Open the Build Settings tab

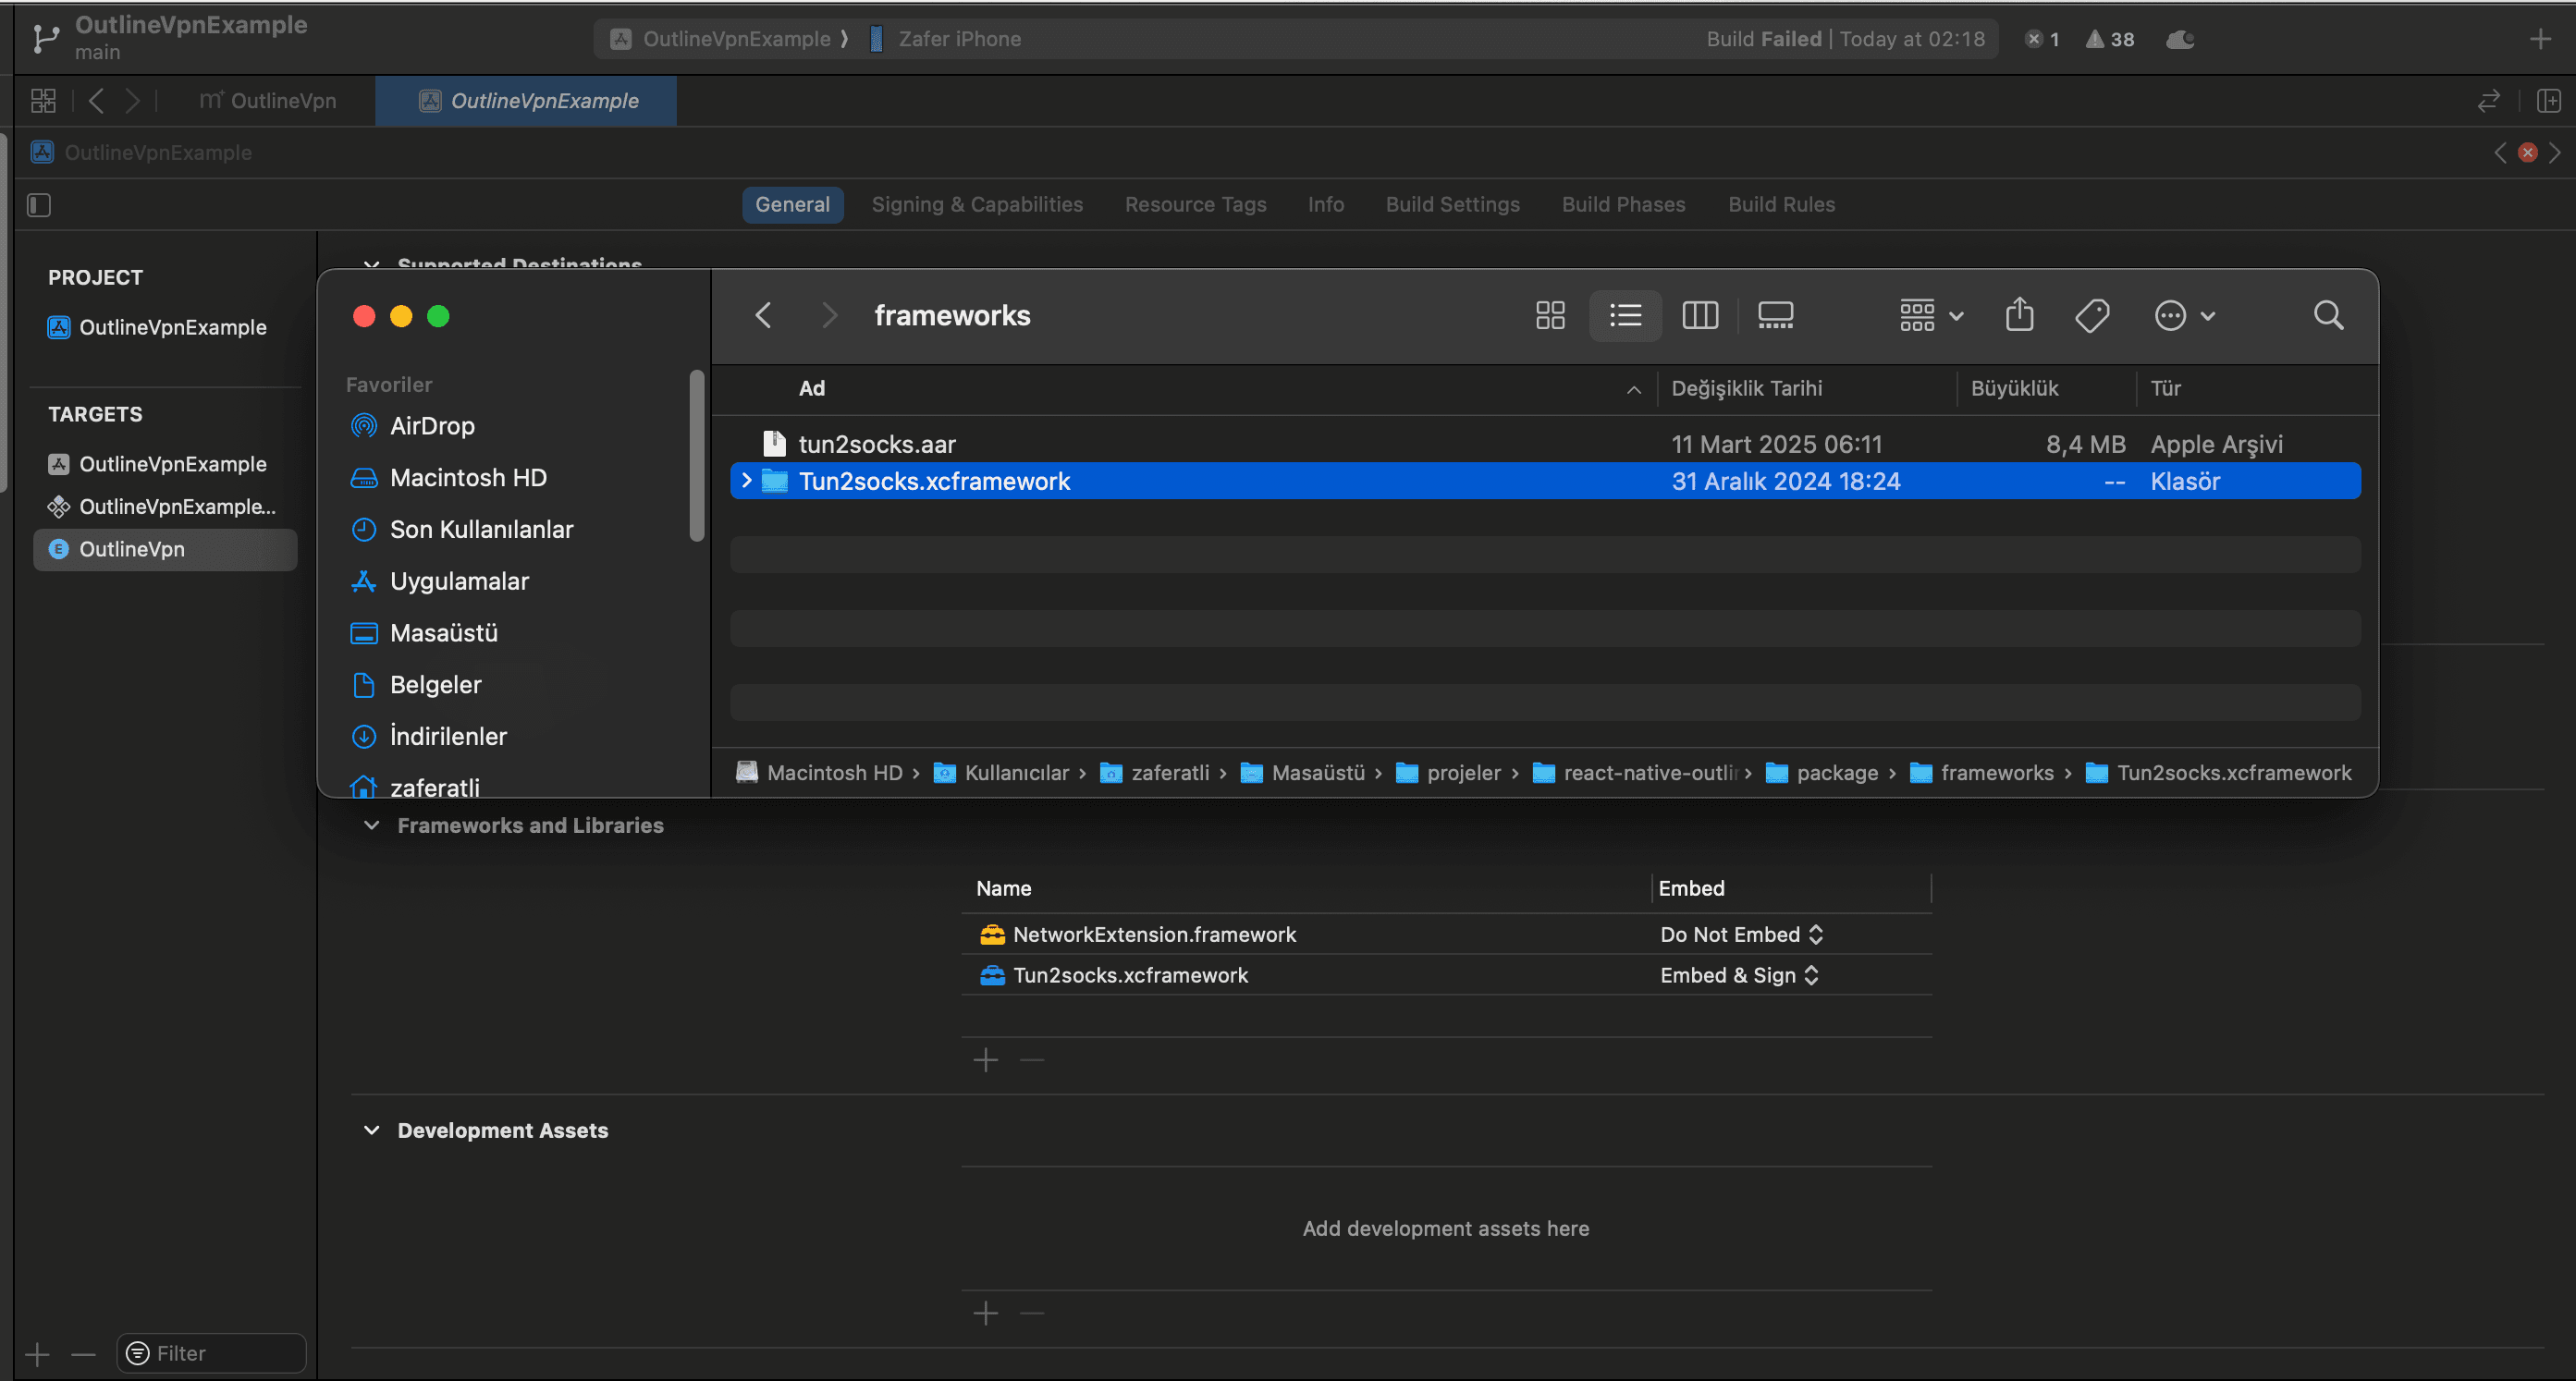click(1452, 204)
